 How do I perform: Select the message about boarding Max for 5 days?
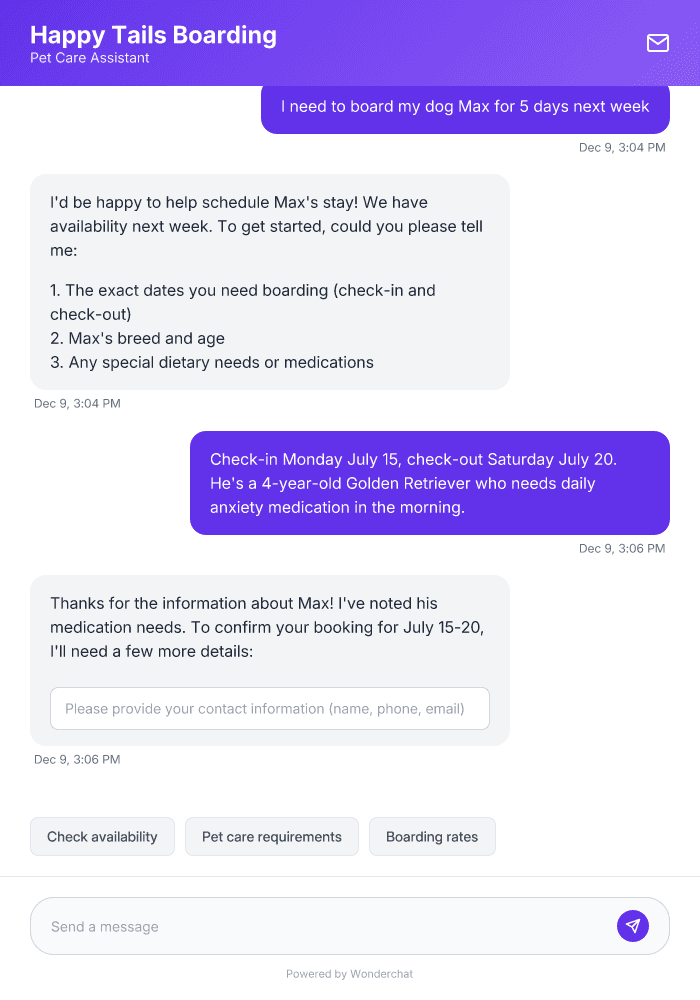465,106
